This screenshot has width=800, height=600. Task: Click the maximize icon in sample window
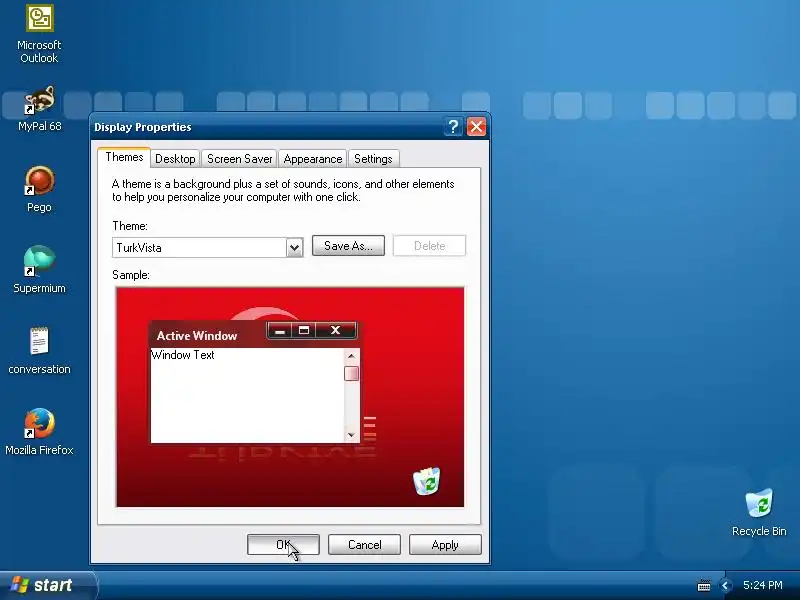304,331
